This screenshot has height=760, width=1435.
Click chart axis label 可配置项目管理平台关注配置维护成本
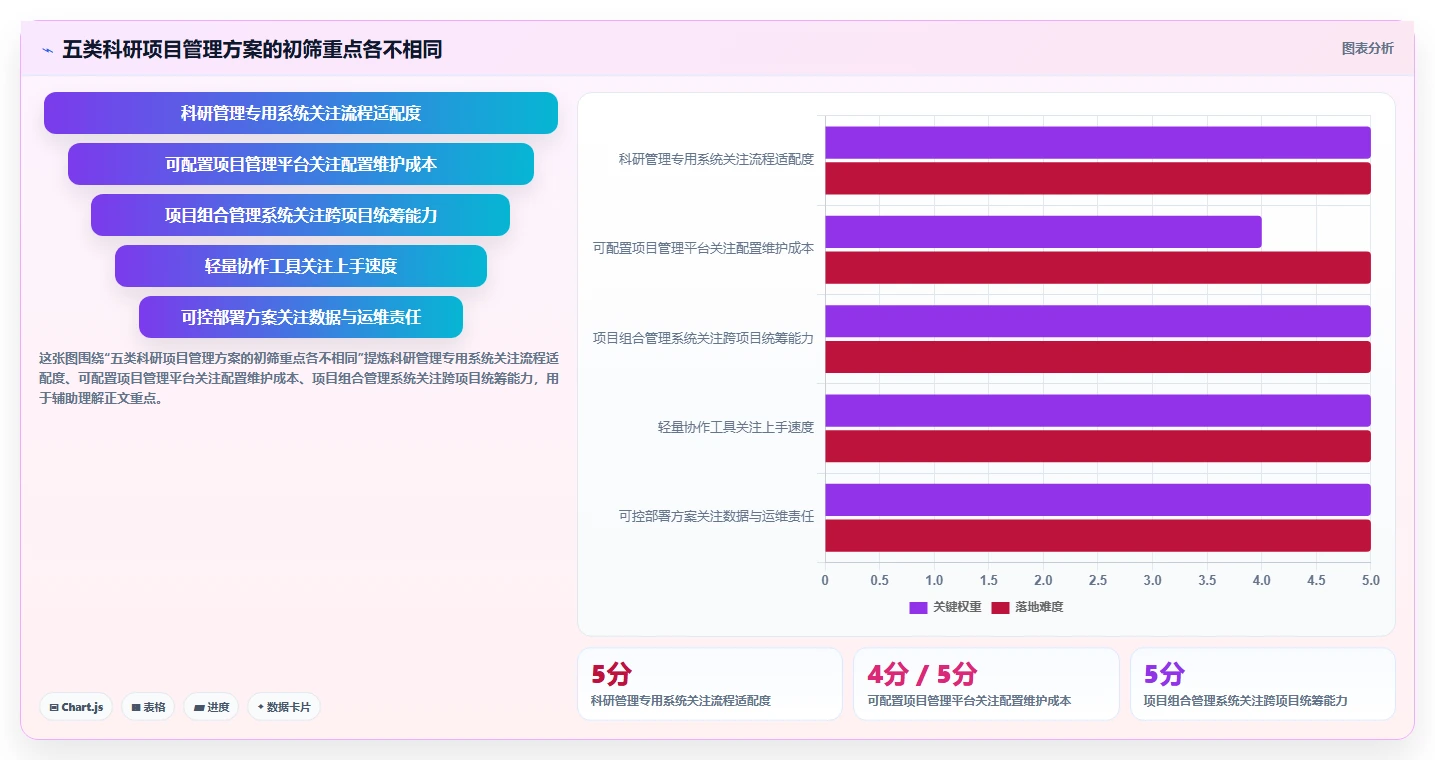[703, 248]
